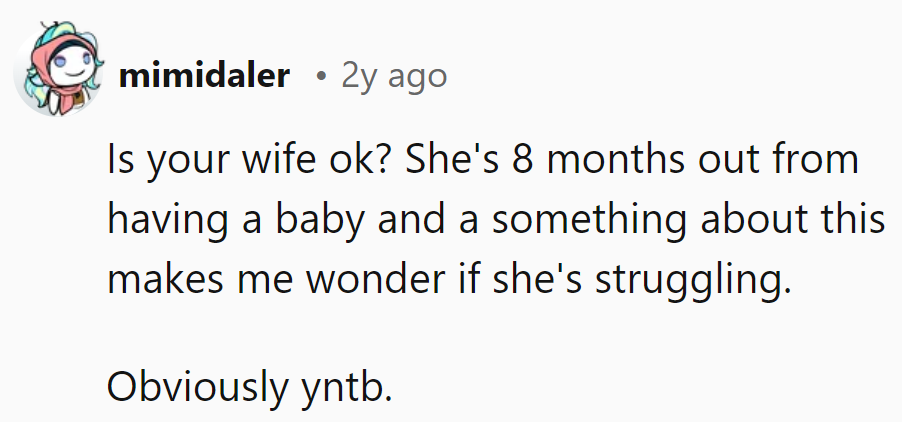Image resolution: width=902 pixels, height=422 pixels.
Task: Click the "2y ago" comment timestamp
Action: pyautogui.click(x=394, y=76)
